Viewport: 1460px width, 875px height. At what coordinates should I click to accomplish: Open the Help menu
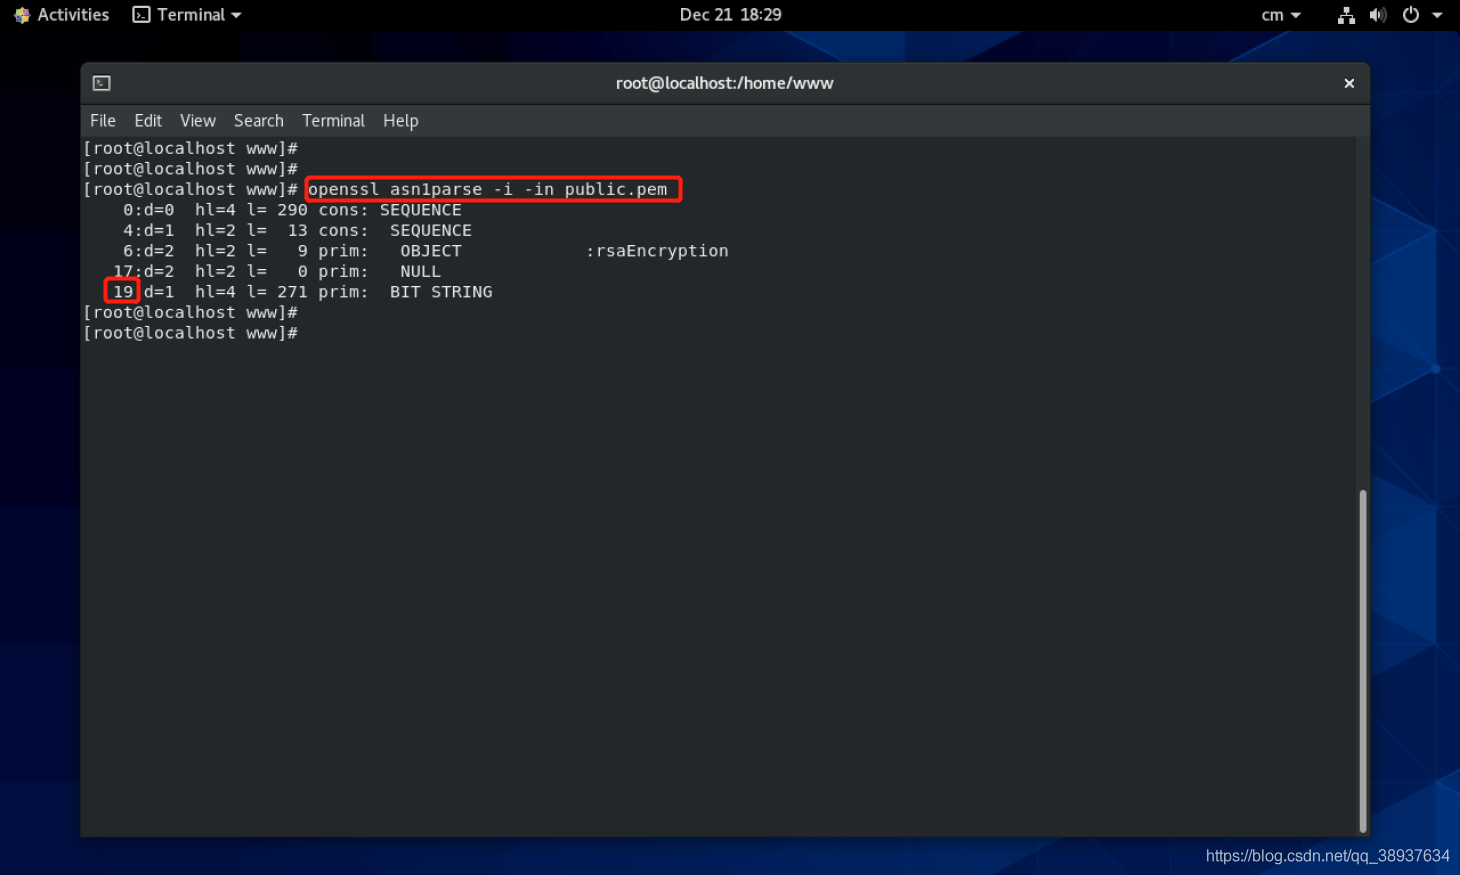pos(401,121)
